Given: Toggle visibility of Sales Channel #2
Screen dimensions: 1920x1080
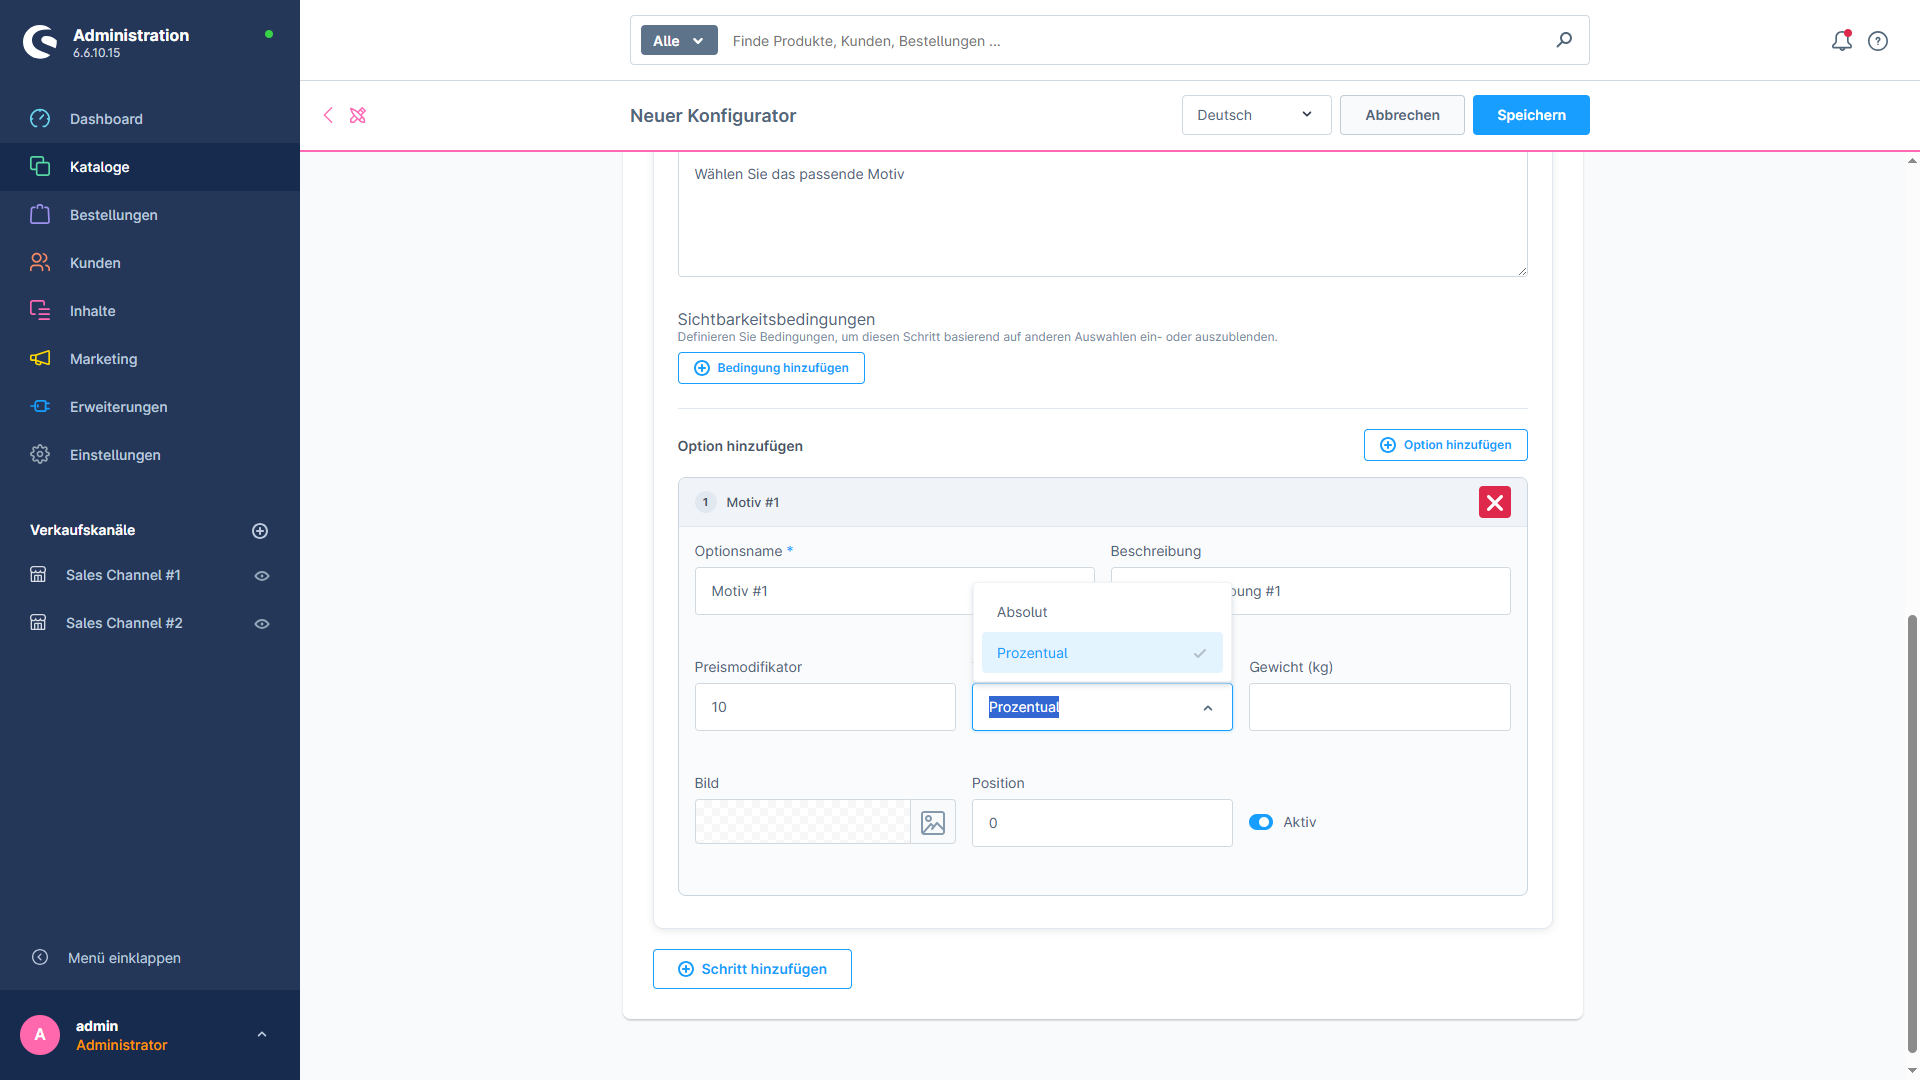Looking at the screenshot, I should (262, 624).
